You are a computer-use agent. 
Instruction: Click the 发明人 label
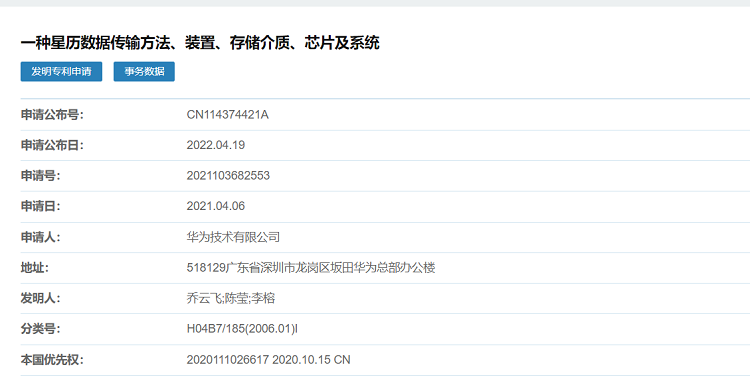(x=41, y=298)
